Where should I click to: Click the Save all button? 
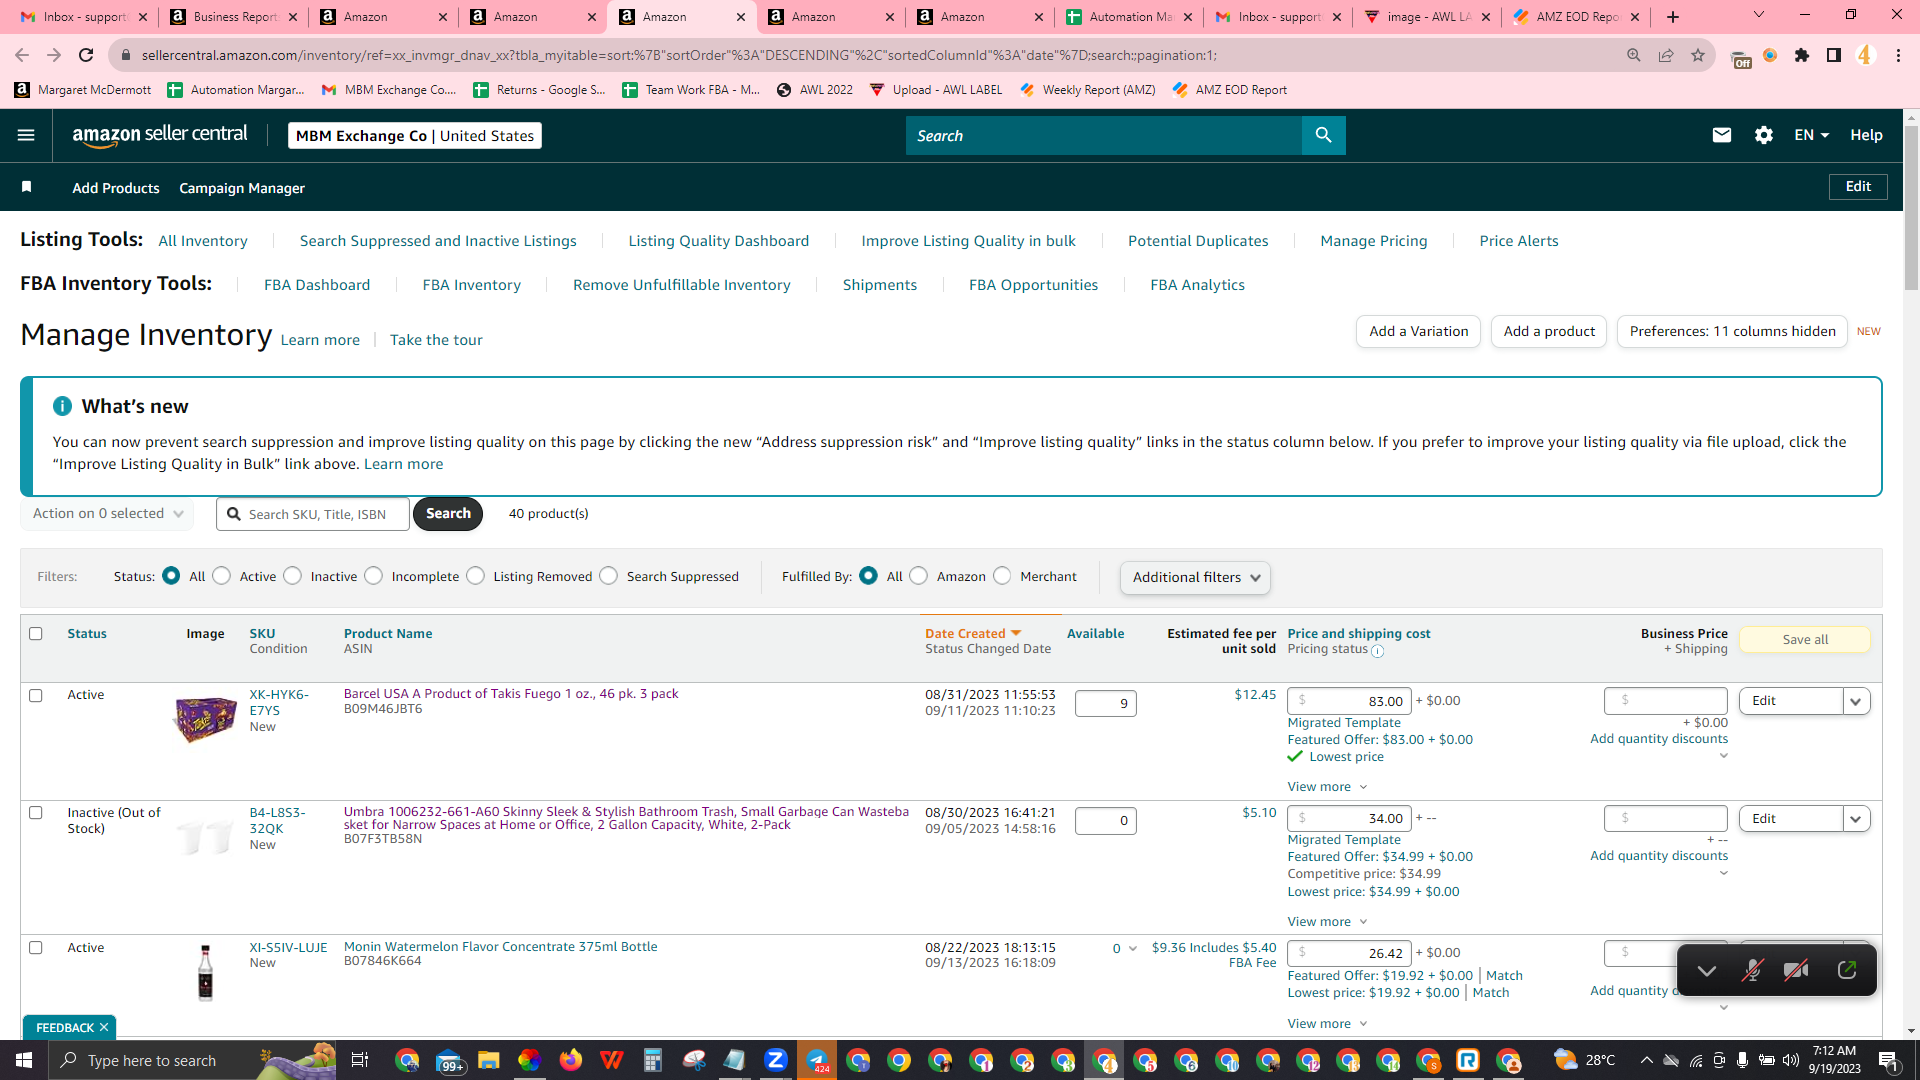click(1805, 640)
